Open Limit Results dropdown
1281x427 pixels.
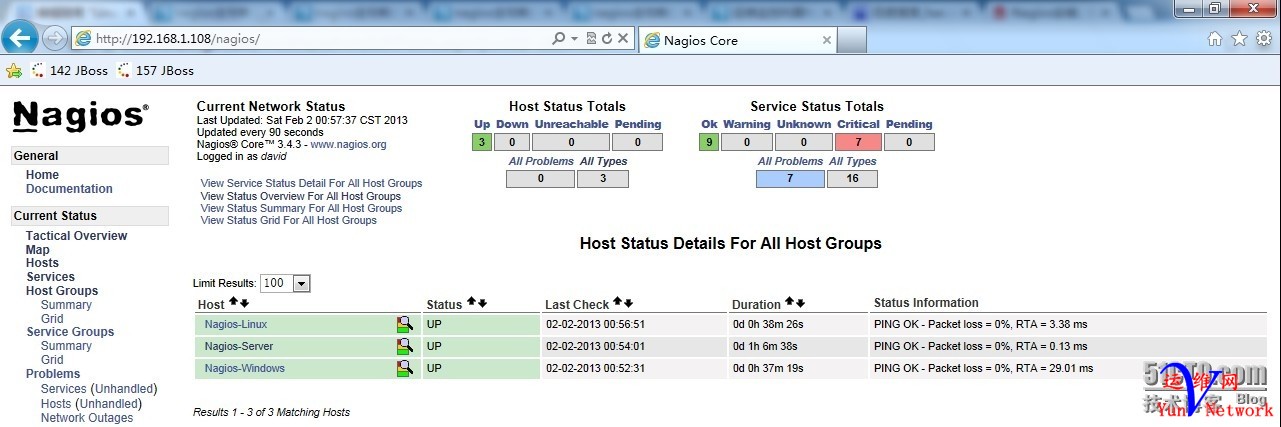pos(285,283)
